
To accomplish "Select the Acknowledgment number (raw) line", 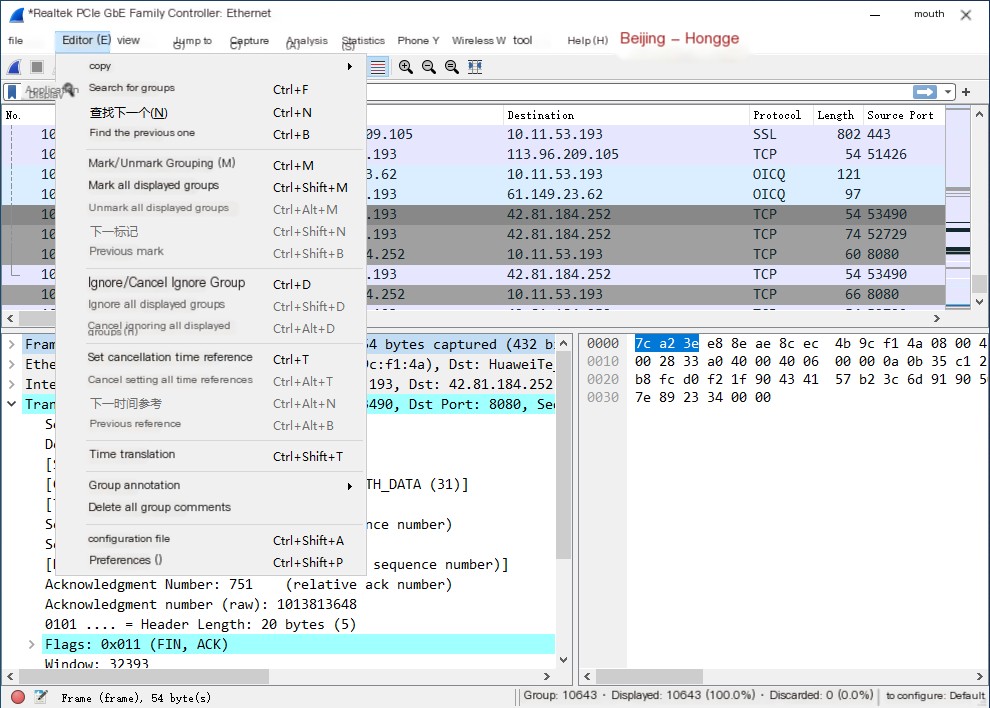I will 201,604.
